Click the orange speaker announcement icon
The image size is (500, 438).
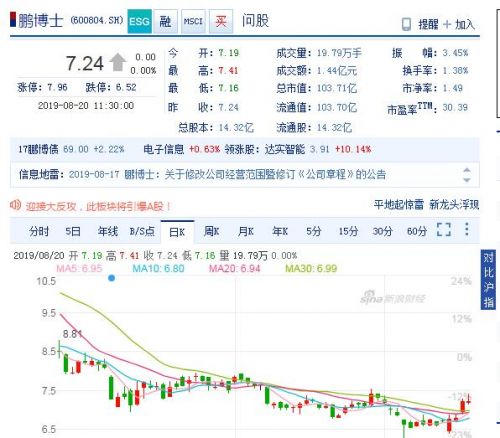(15, 205)
